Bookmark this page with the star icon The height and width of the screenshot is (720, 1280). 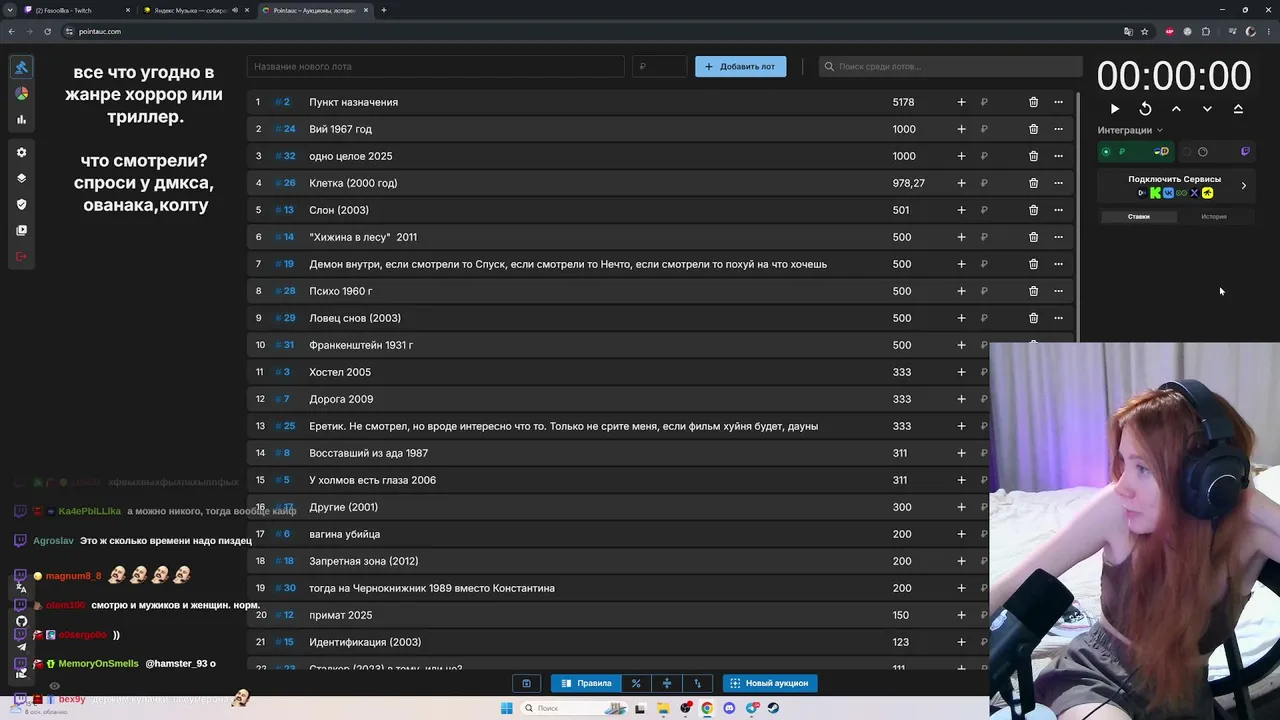coord(1145,31)
